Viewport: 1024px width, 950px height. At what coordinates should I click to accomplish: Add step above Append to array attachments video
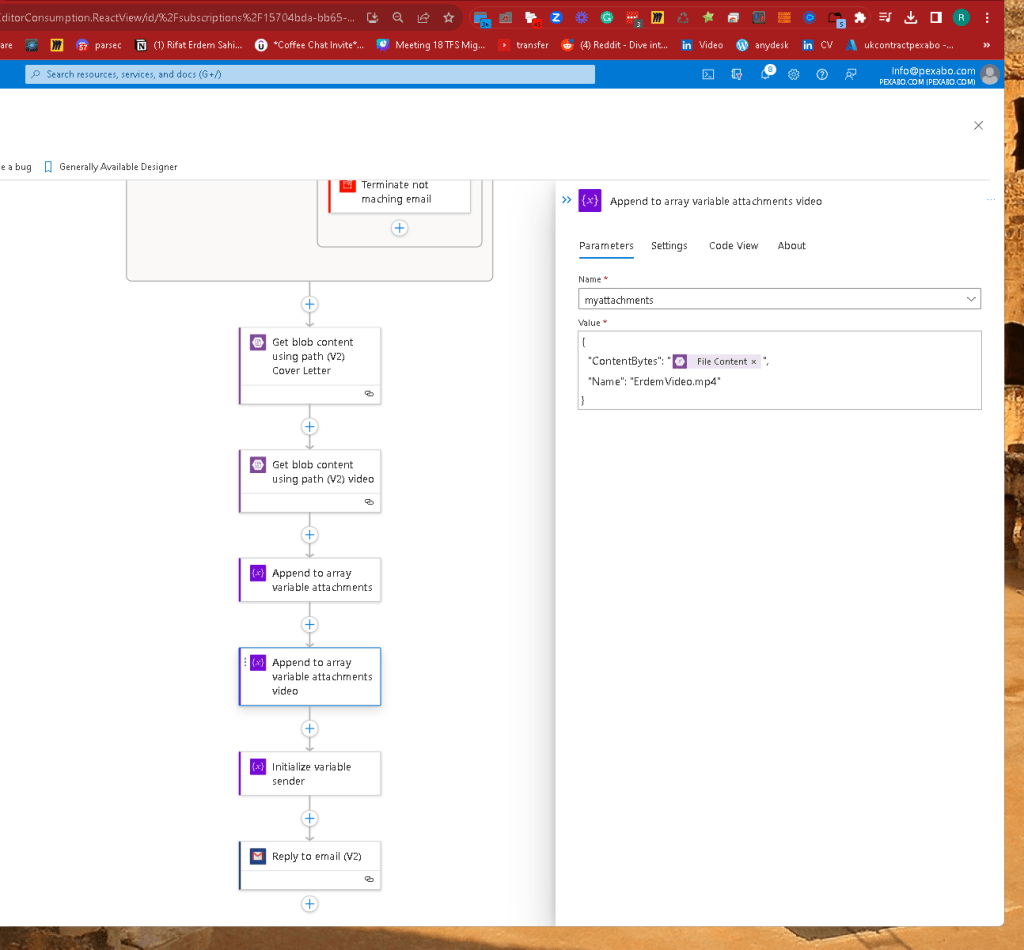tap(310, 624)
